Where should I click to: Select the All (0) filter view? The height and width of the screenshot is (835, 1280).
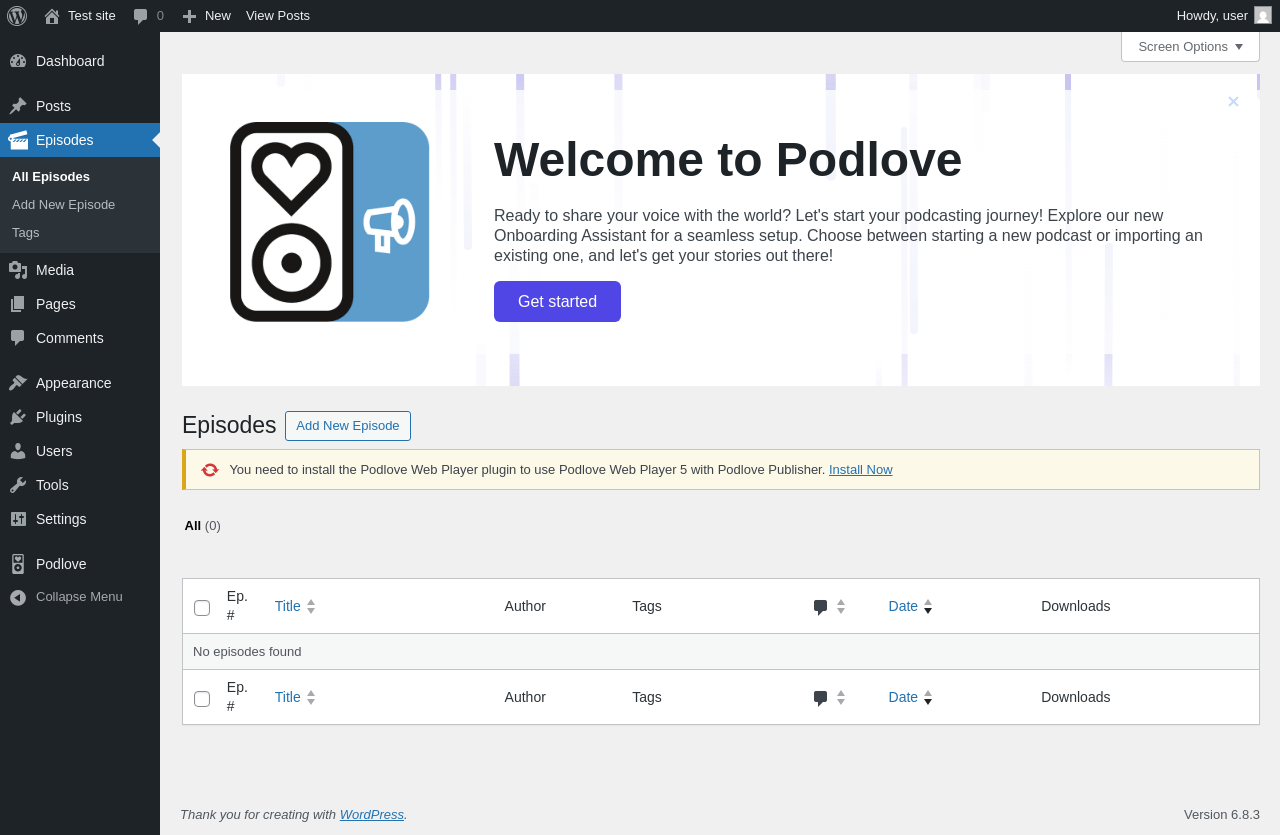(202, 526)
